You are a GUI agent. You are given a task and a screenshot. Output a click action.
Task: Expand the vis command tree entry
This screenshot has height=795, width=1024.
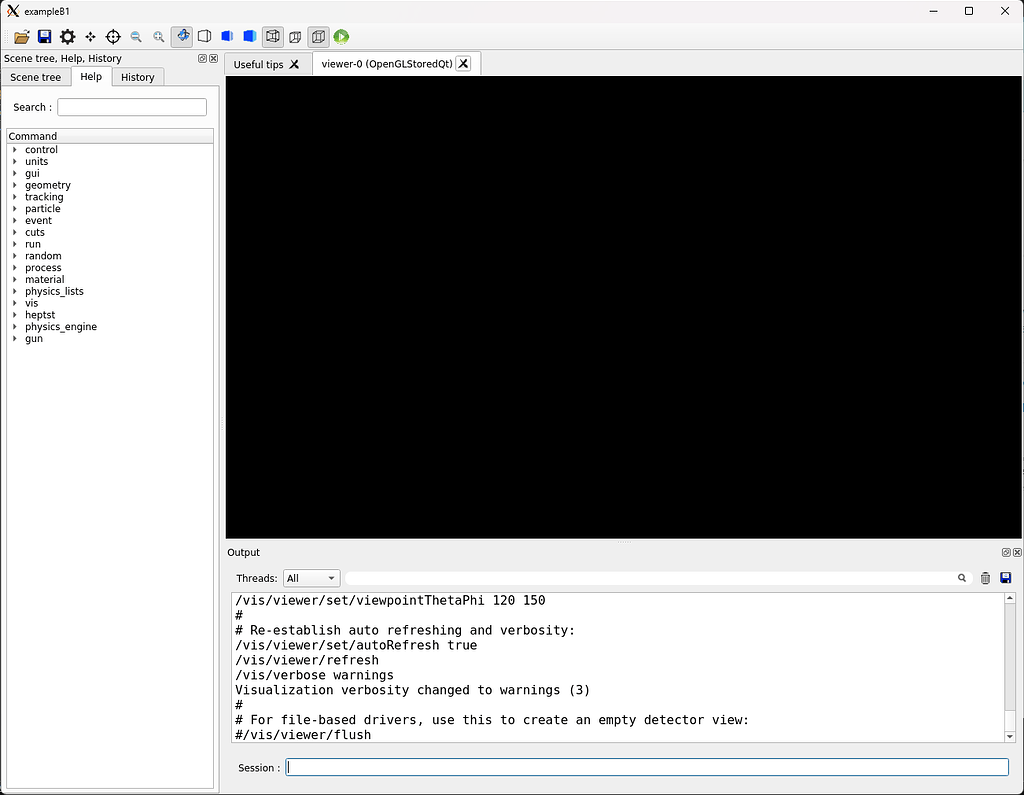[x=14, y=303]
